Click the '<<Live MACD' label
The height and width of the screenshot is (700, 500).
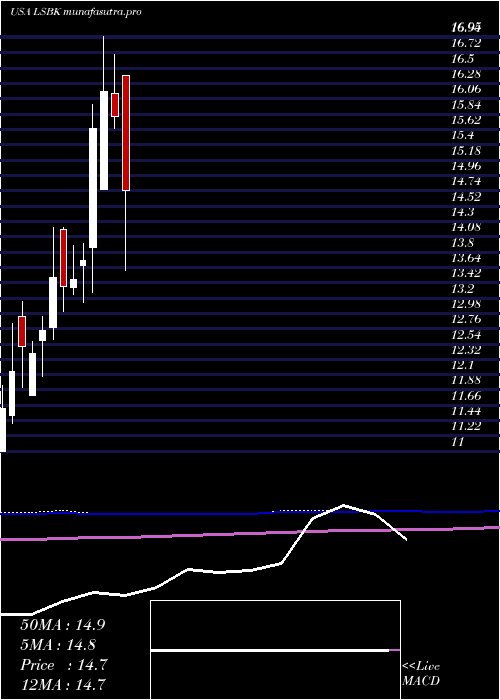coord(421,674)
